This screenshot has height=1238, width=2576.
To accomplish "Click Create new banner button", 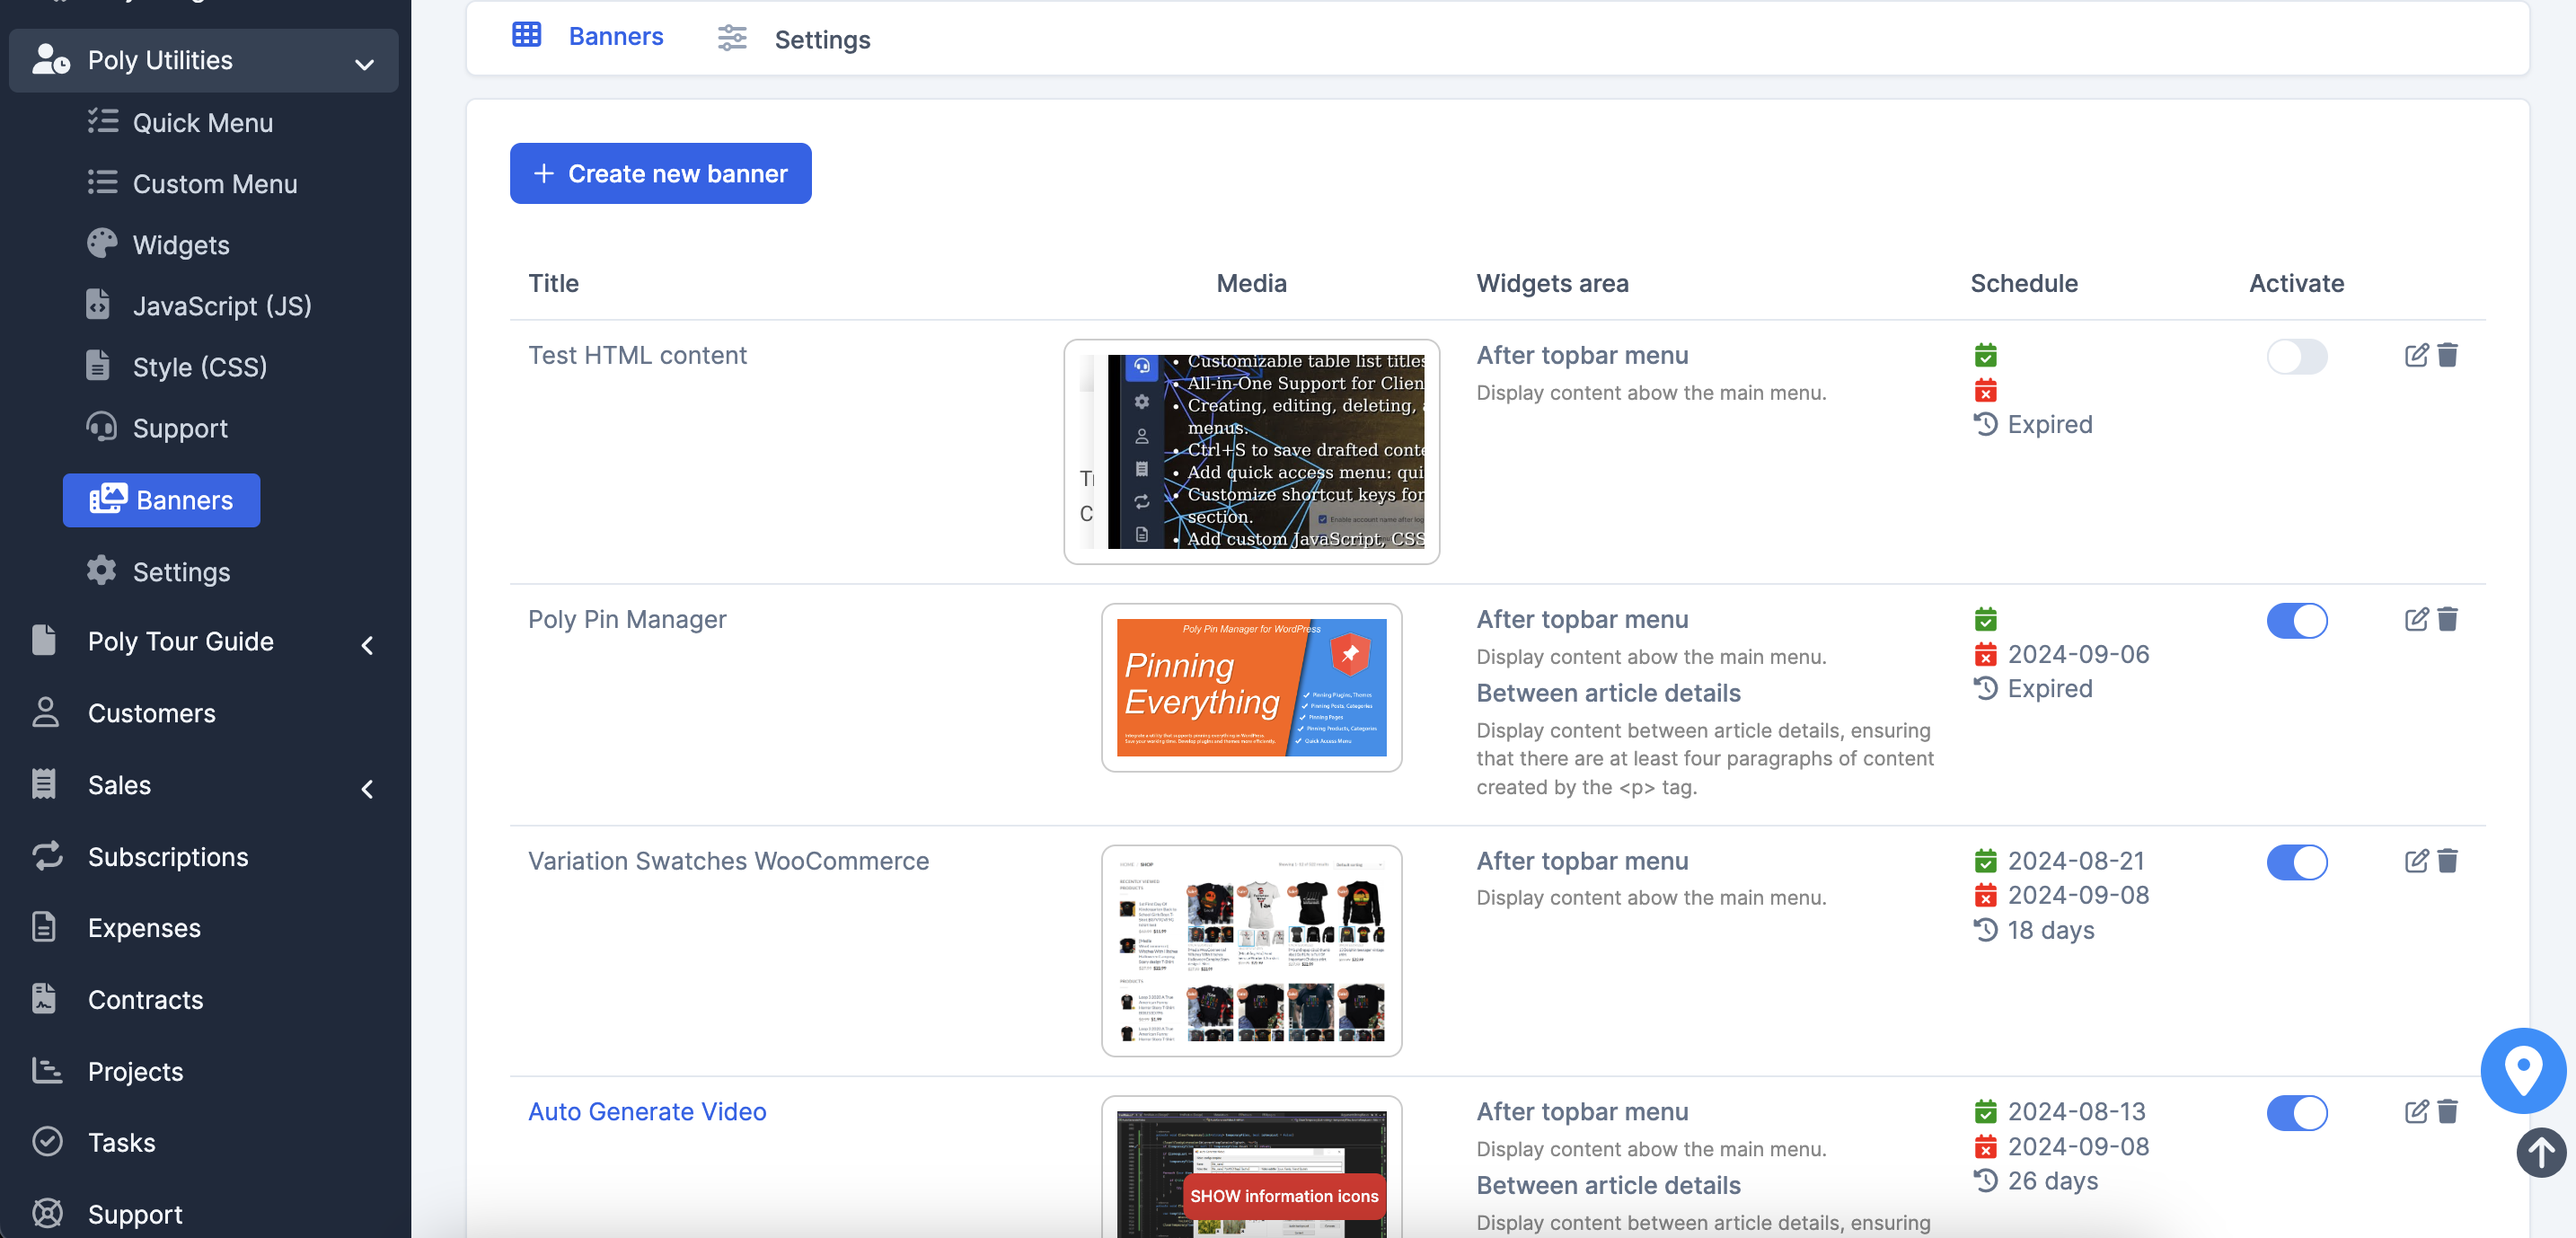I will (660, 174).
